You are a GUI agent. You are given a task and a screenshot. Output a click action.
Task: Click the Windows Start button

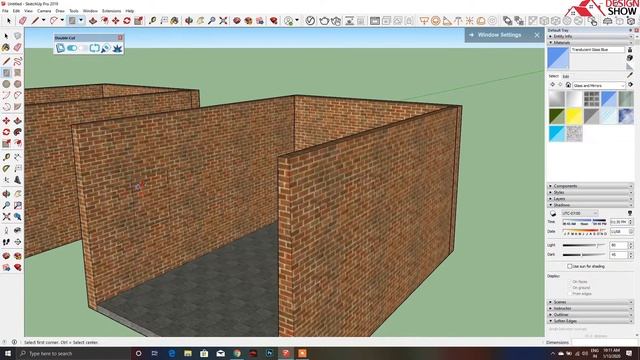pyautogui.click(x=7, y=353)
